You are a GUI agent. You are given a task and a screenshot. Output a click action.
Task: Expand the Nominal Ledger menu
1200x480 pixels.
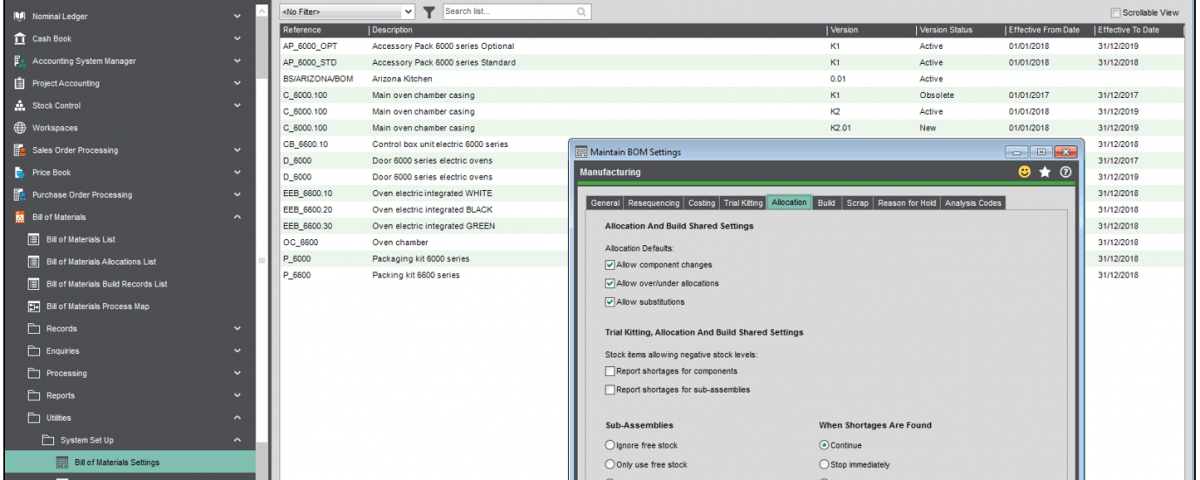[x=237, y=16]
